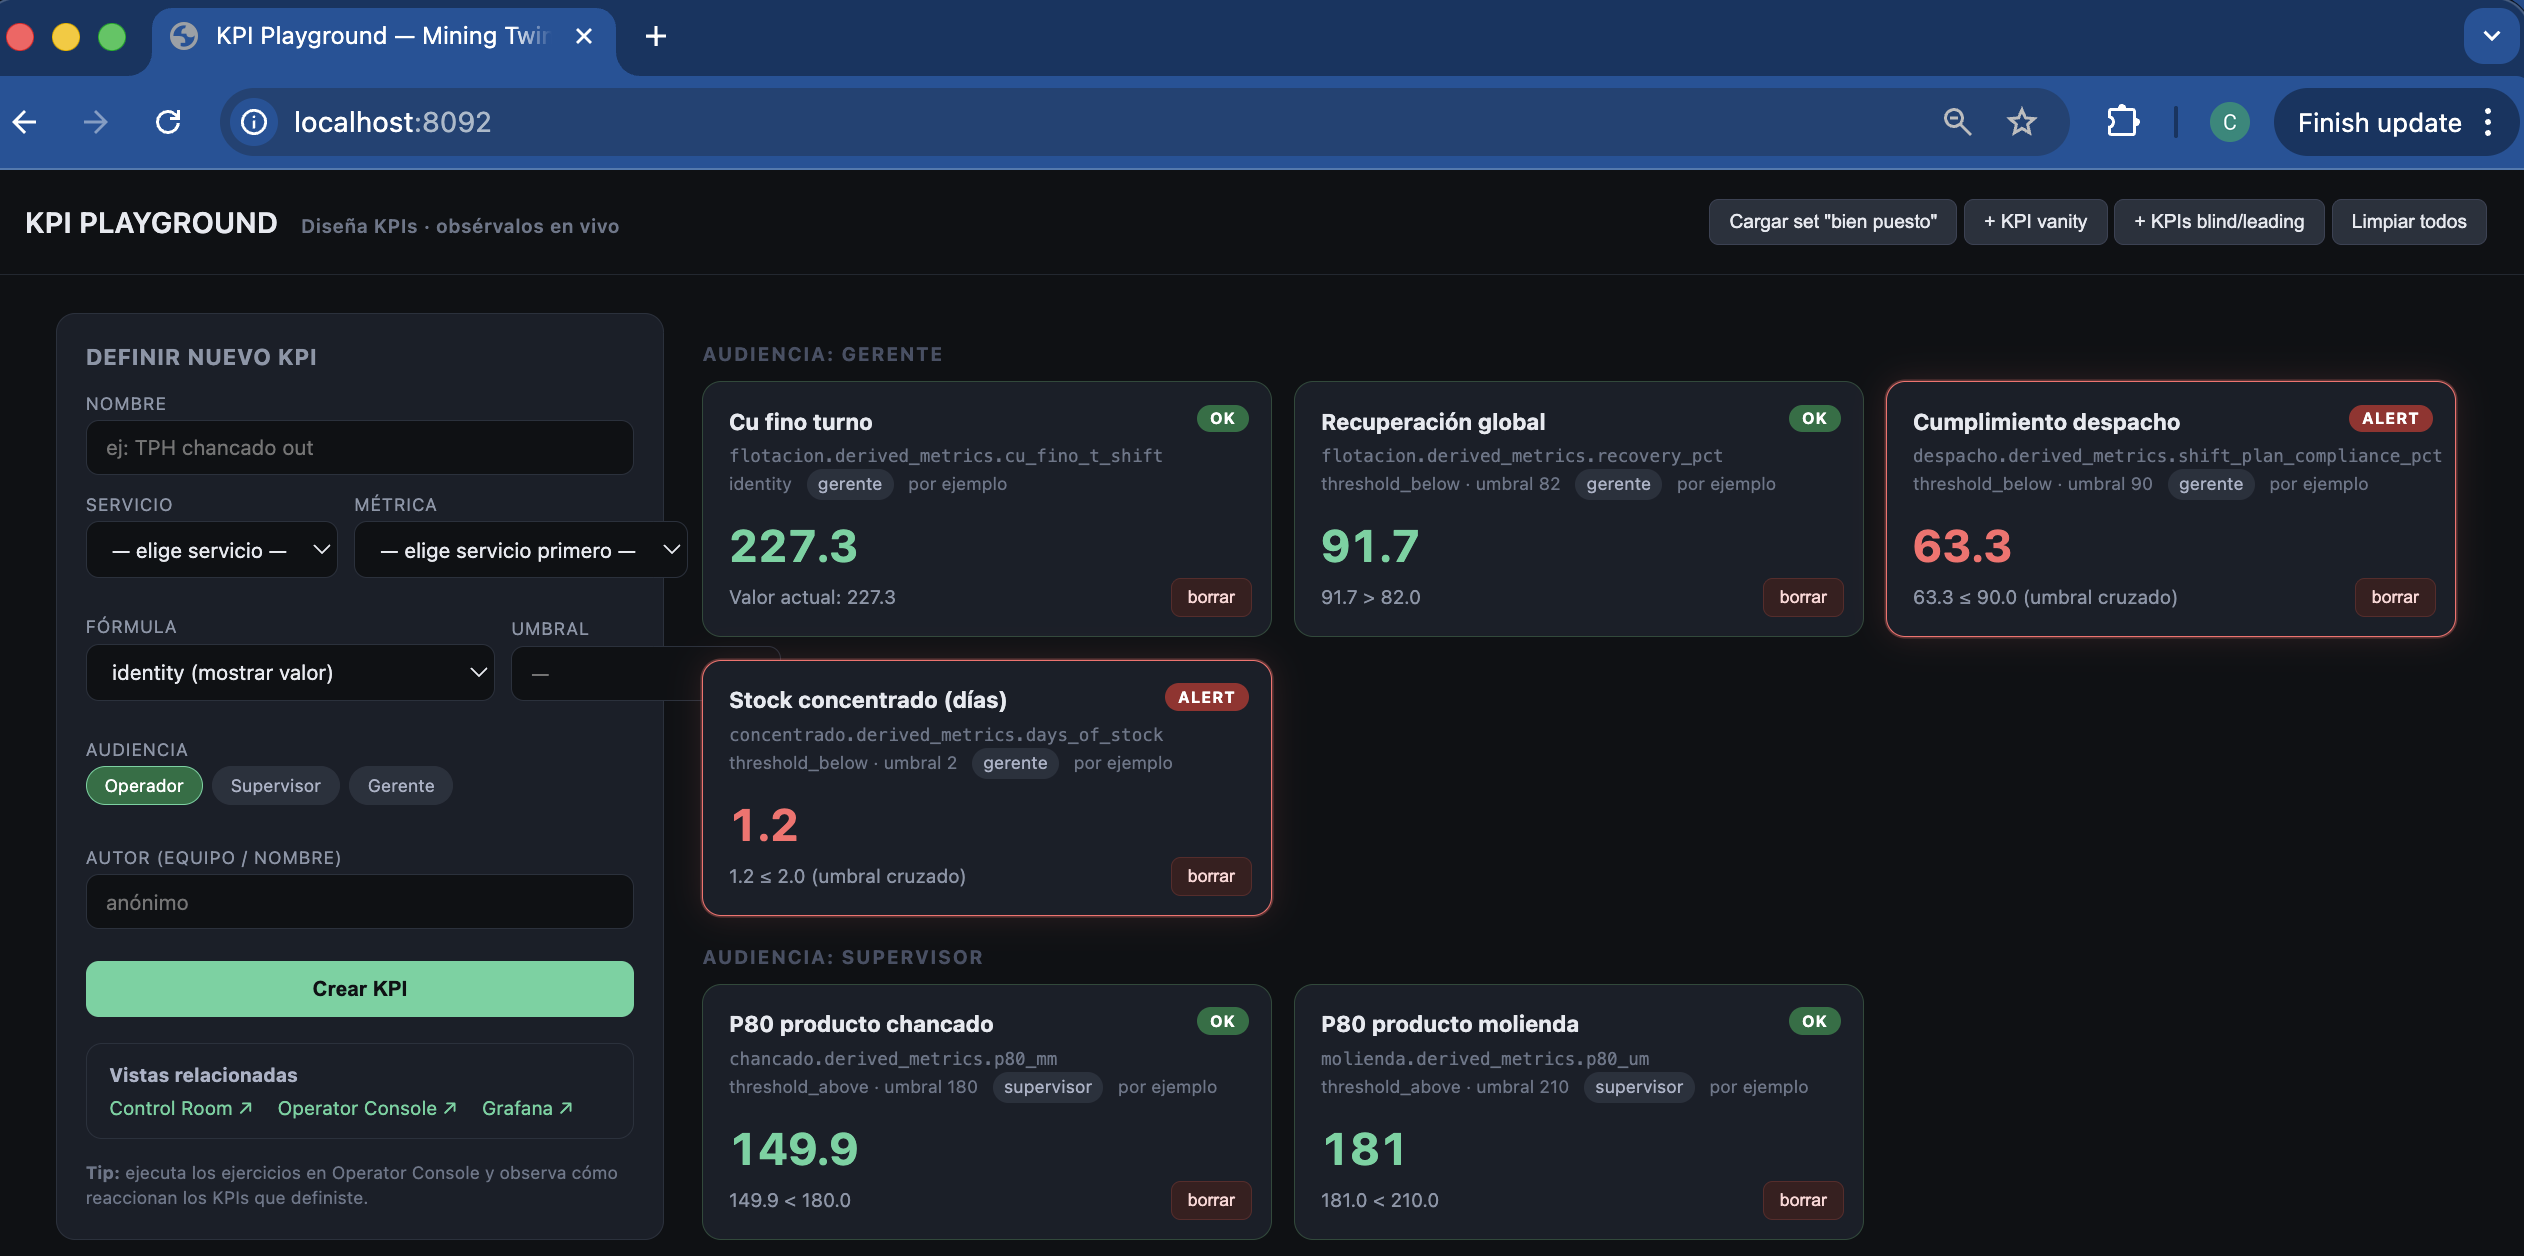2524x1256 pixels.
Task: Click the gerente tag on Cu fino turno
Action: click(849, 484)
